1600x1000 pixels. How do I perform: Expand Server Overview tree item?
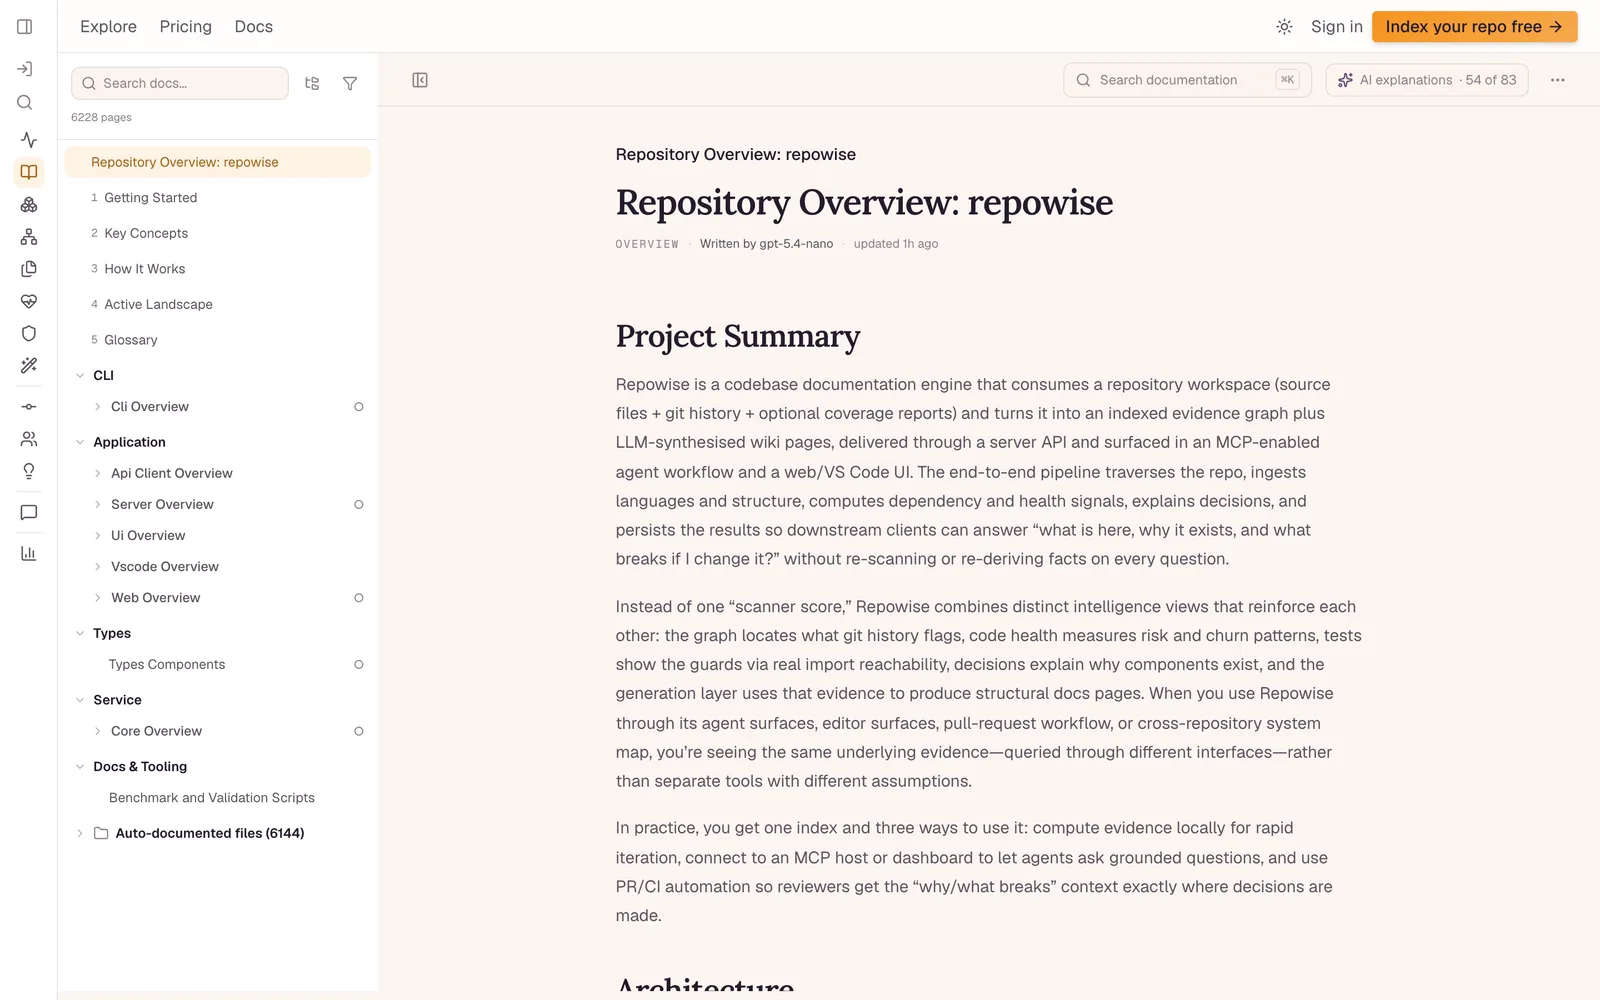[98, 505]
